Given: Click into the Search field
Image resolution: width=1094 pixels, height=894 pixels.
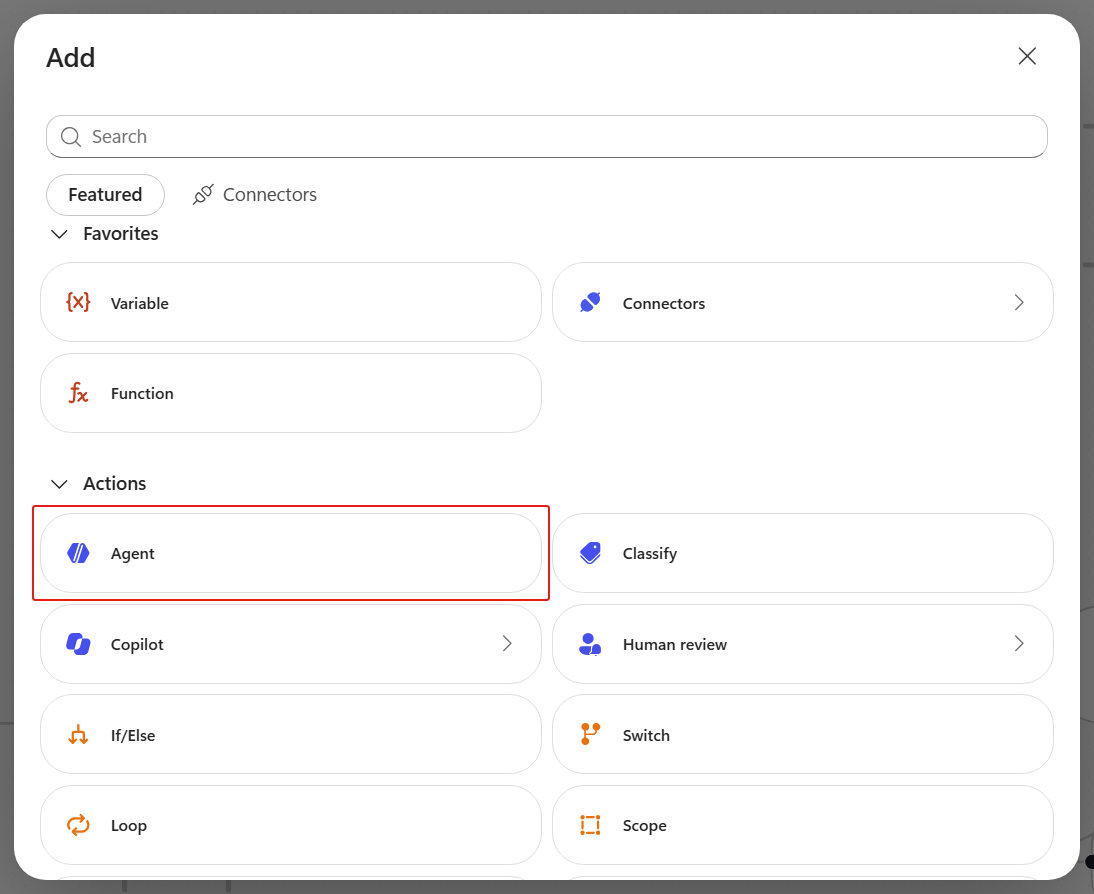Looking at the screenshot, I should pos(547,137).
